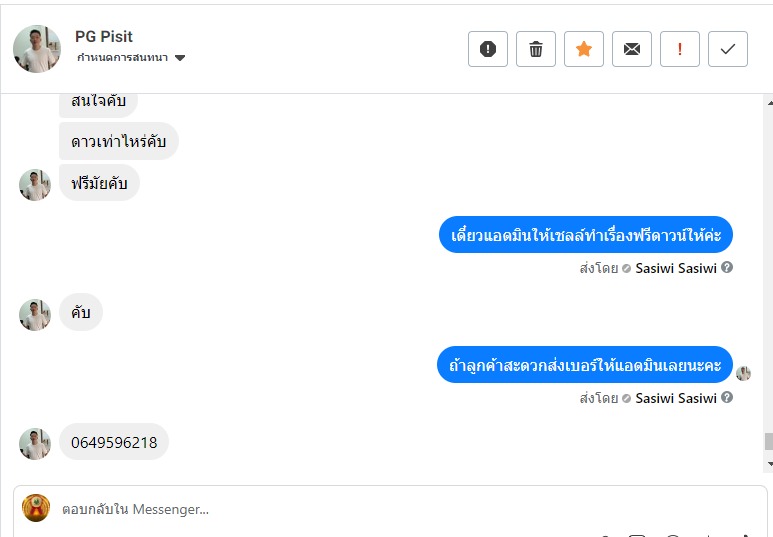Mark conversation unread with envelope icon

(632, 49)
